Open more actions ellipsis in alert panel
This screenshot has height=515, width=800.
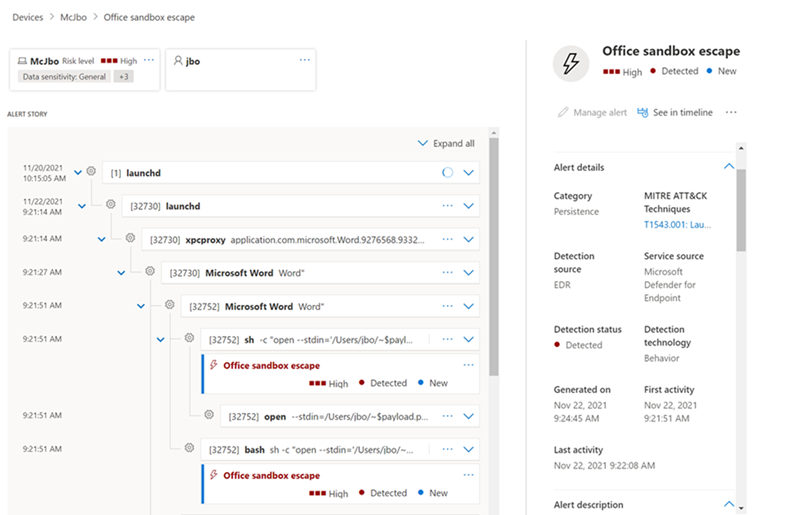click(731, 113)
